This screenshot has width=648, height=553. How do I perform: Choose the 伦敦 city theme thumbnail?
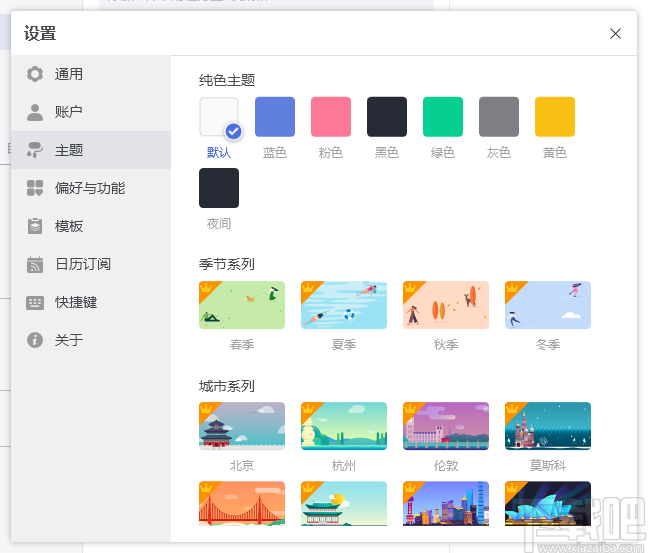(x=446, y=426)
